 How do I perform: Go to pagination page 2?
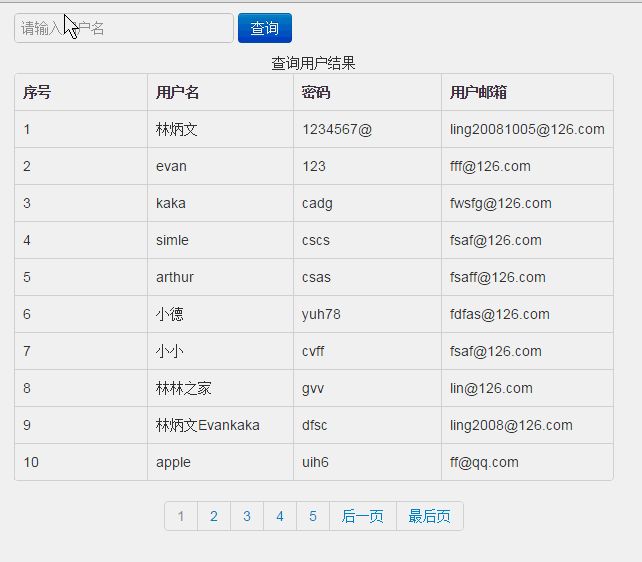[214, 516]
